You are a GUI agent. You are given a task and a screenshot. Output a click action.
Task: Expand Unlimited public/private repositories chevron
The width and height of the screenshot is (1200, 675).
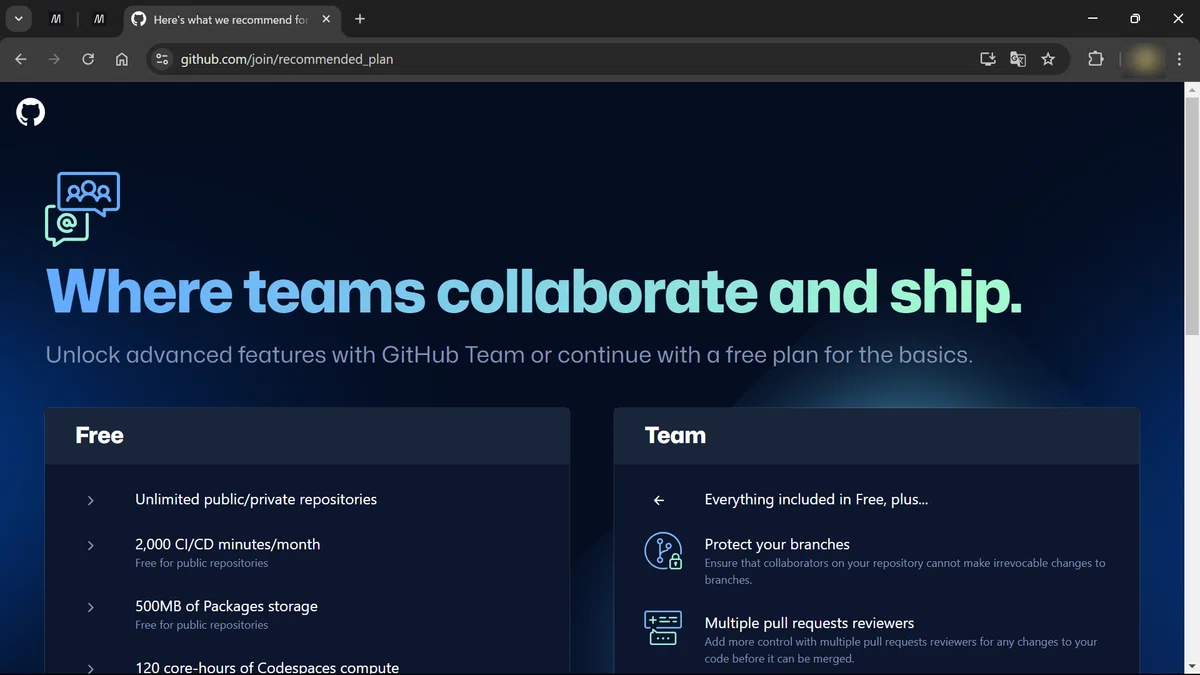[90, 500]
